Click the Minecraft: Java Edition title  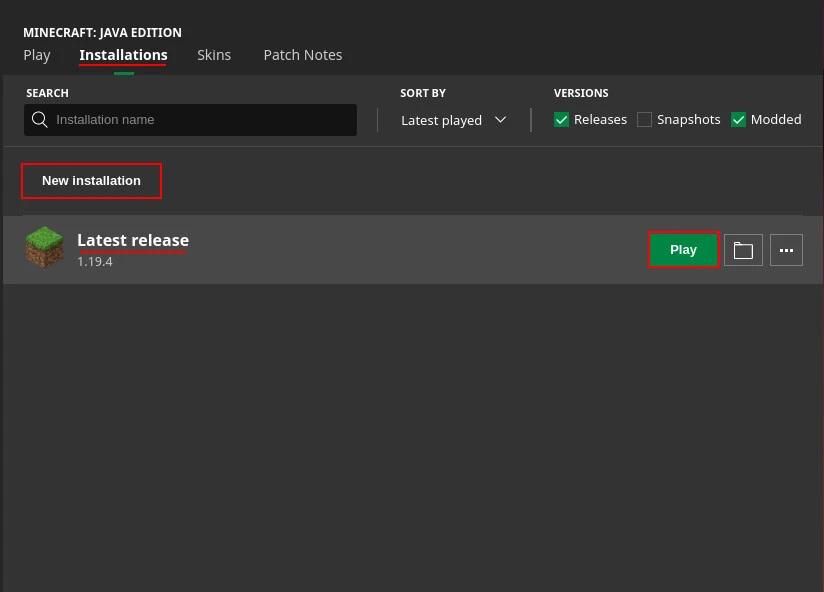coord(102,33)
